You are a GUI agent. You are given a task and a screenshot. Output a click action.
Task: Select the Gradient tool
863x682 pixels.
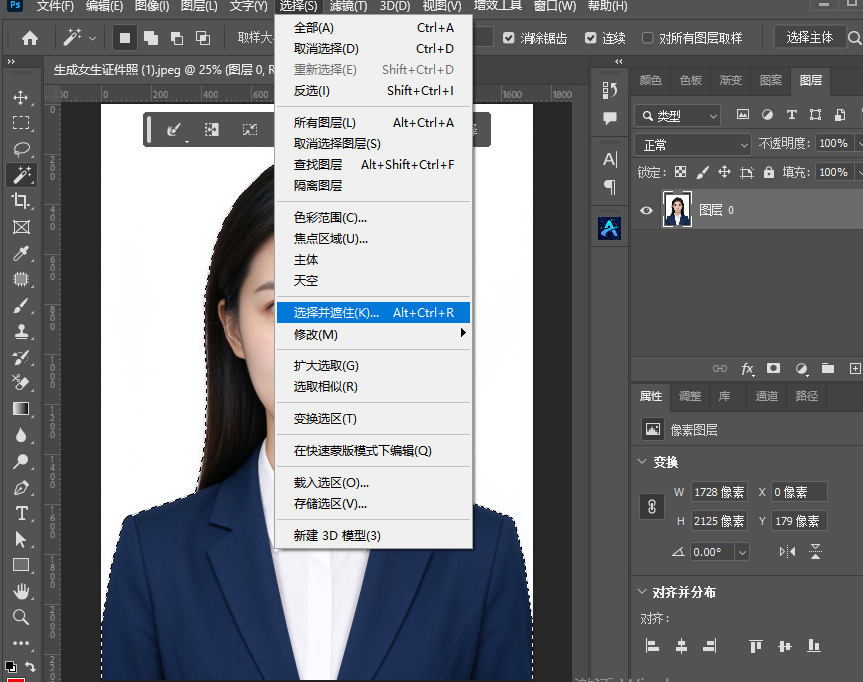(21, 409)
